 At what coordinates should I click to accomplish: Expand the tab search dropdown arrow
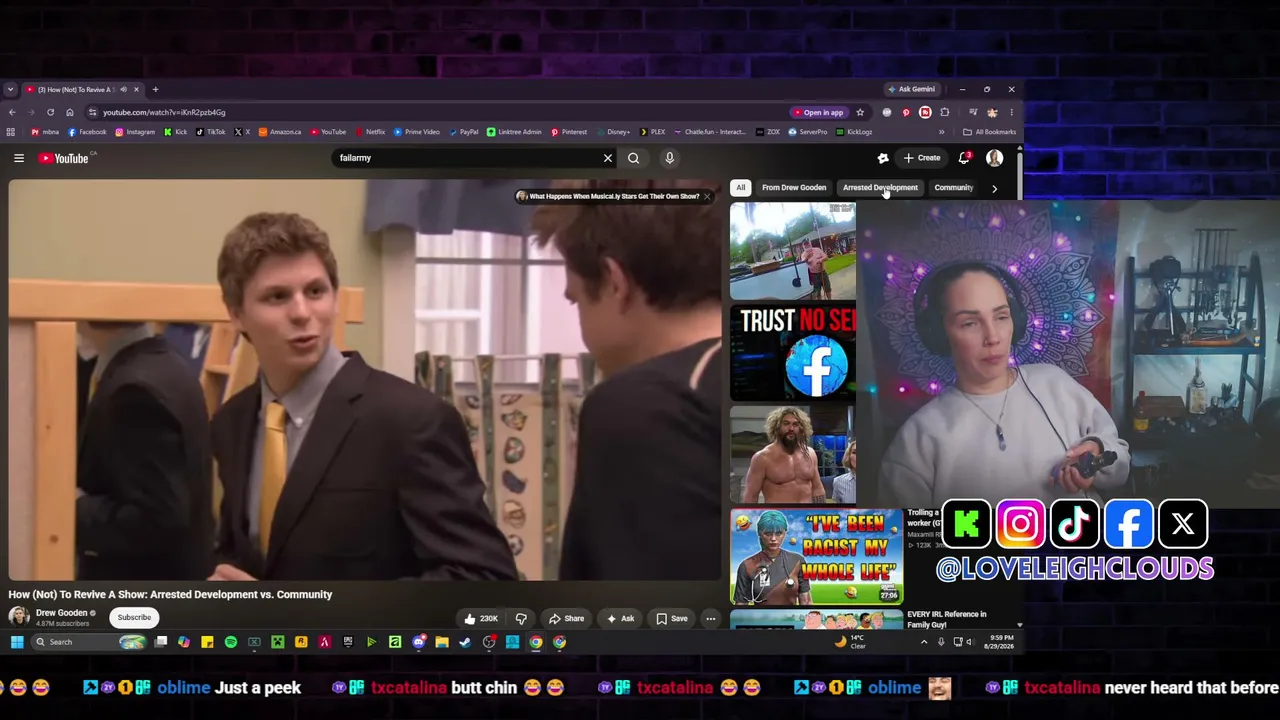[10, 89]
